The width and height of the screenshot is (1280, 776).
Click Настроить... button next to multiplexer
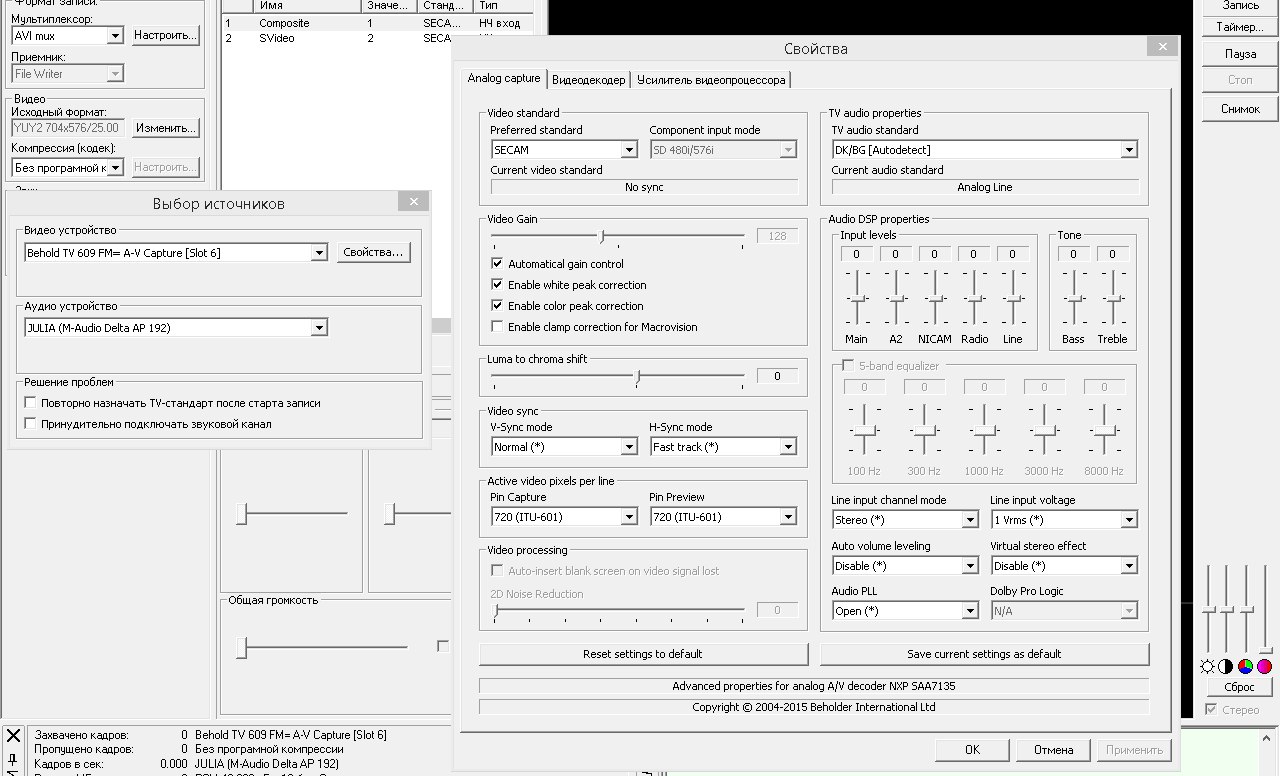[x=165, y=35]
